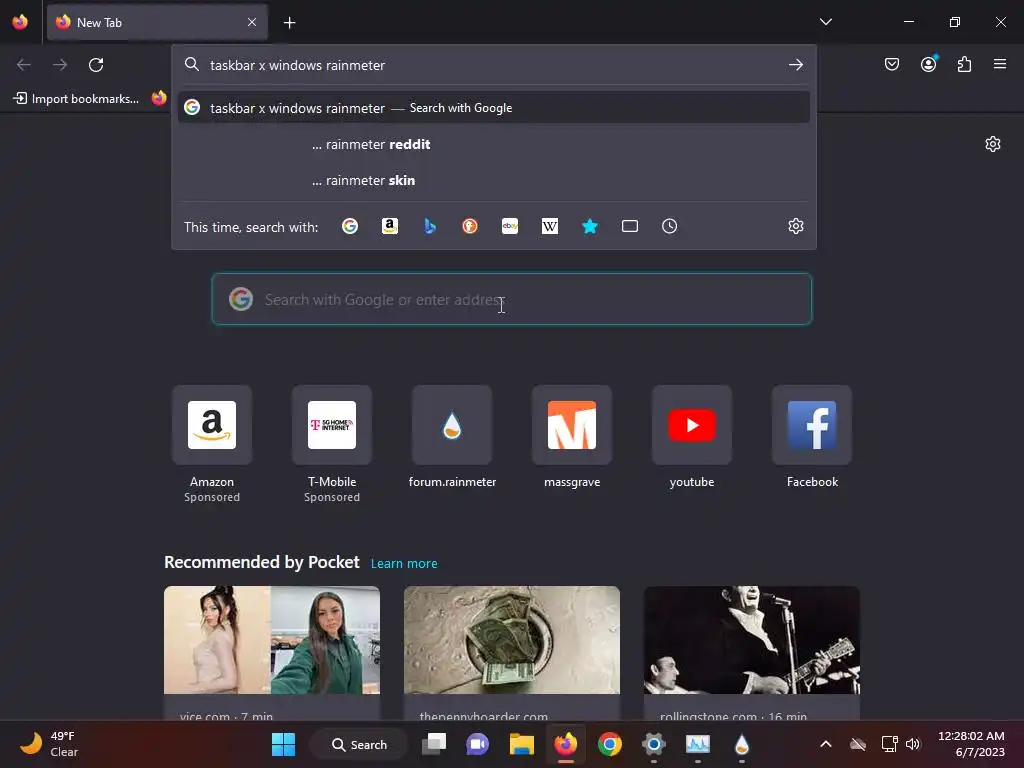Open the thepennyhoarder.com Pocket story card
The height and width of the screenshot is (768, 1024).
pyautogui.click(x=511, y=653)
